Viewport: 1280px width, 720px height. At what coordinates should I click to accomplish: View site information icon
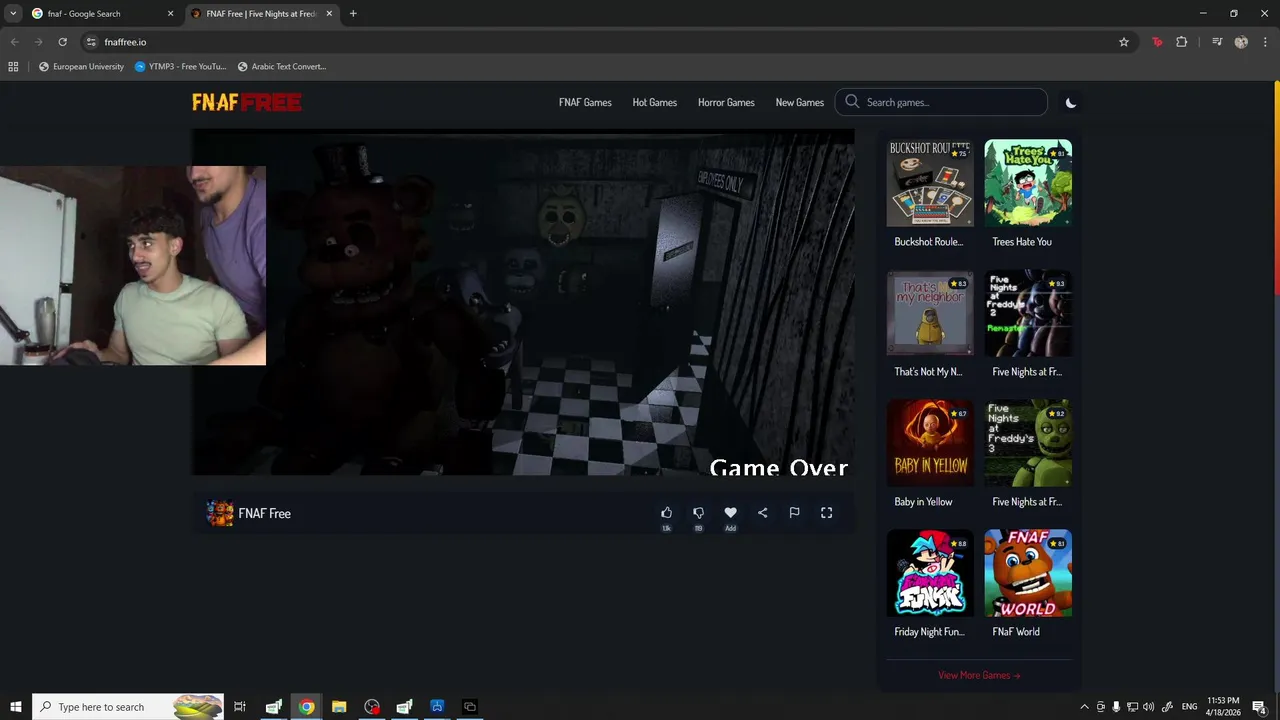coord(91,42)
